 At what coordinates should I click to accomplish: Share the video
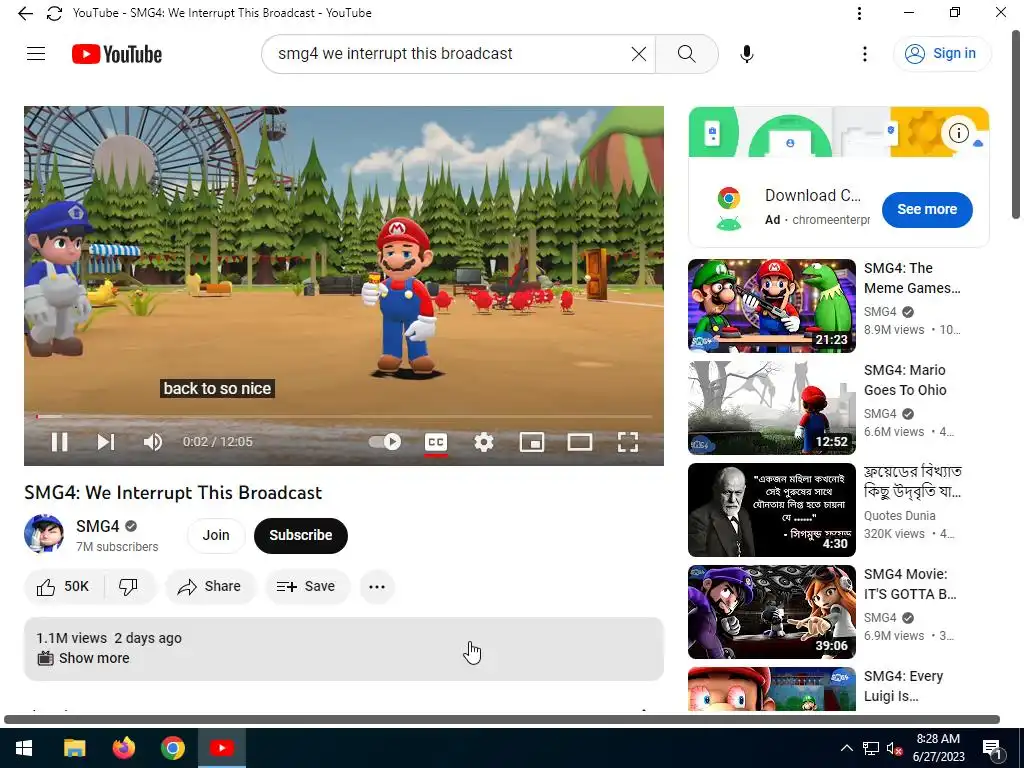coord(210,586)
